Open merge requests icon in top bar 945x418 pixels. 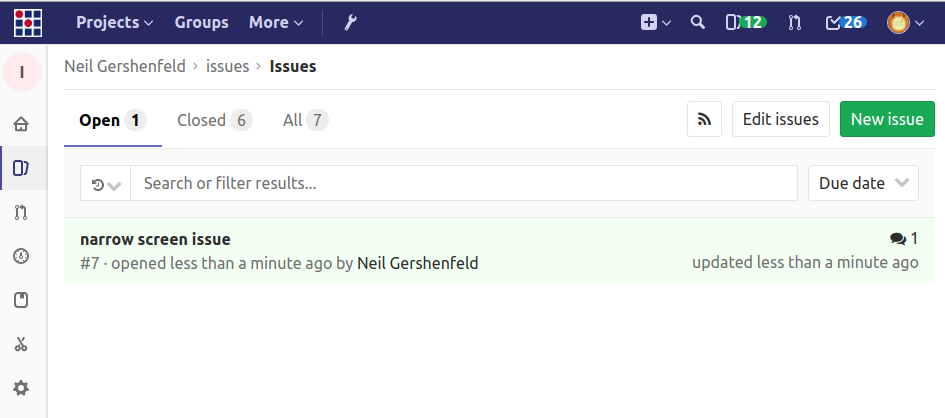coord(795,22)
